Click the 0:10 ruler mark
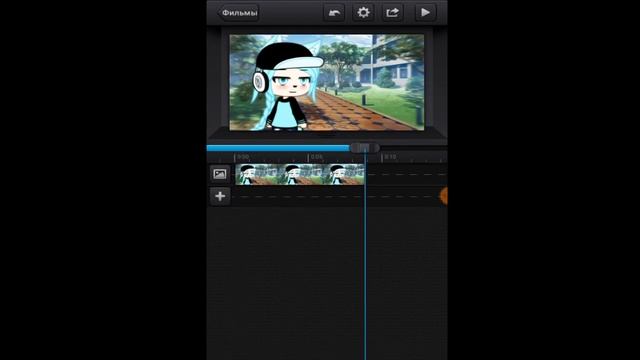The image size is (640, 360). pos(390,157)
